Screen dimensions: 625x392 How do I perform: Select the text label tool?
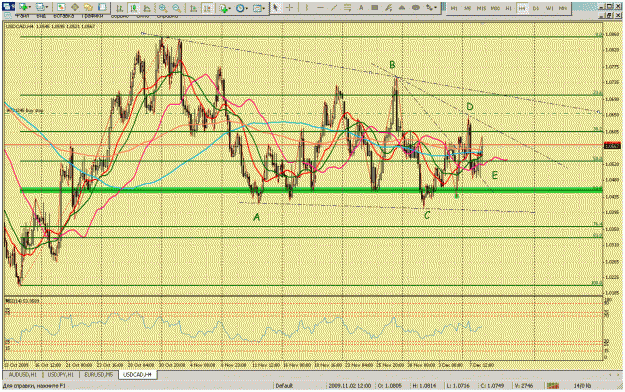point(375,8)
